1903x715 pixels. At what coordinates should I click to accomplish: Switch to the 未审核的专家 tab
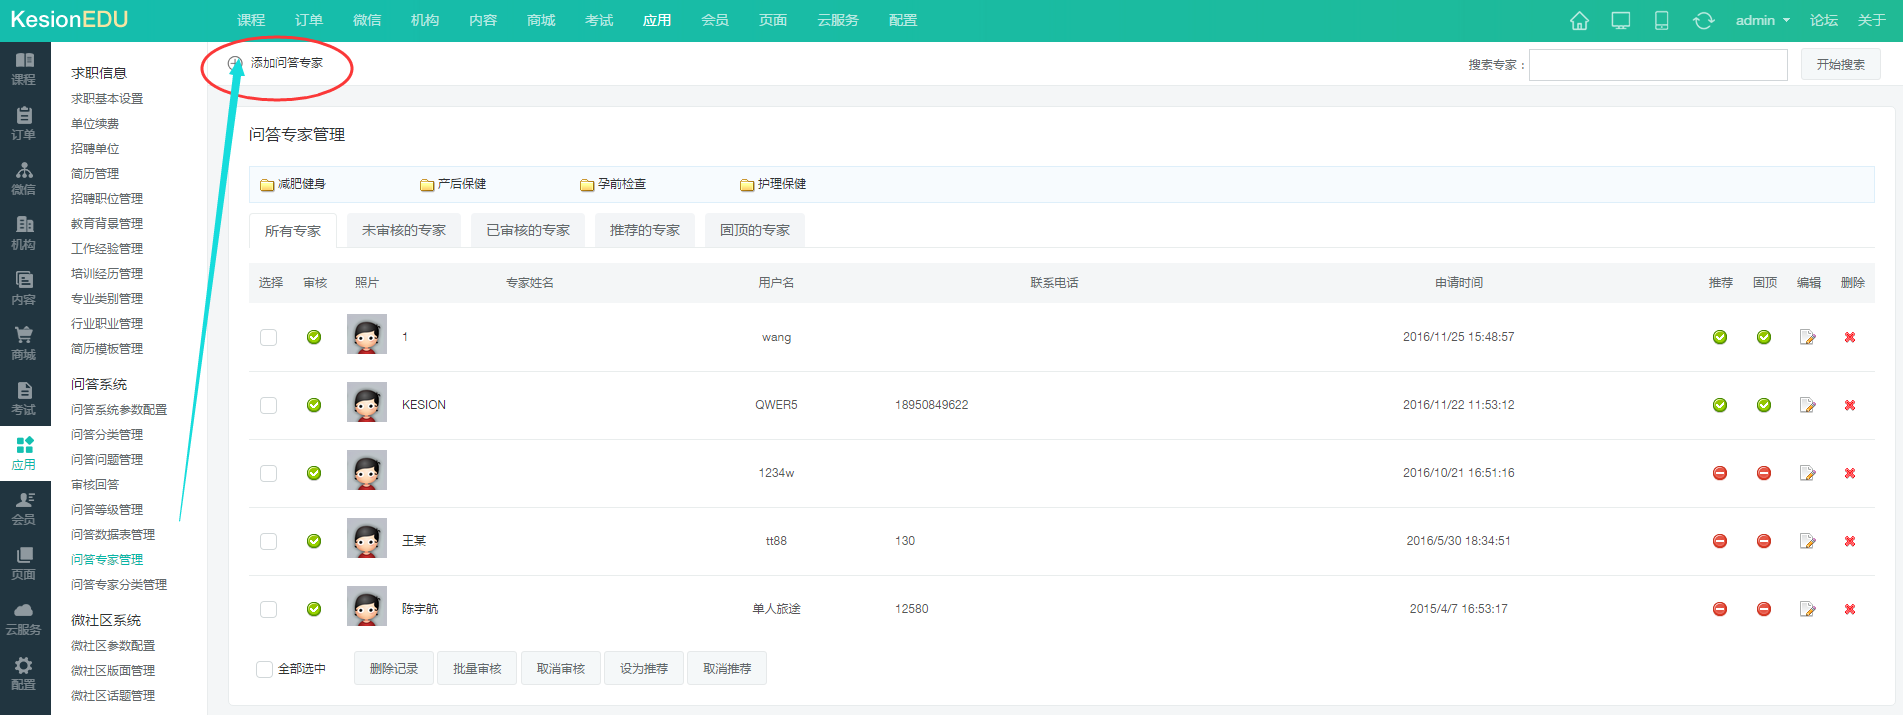(x=404, y=230)
